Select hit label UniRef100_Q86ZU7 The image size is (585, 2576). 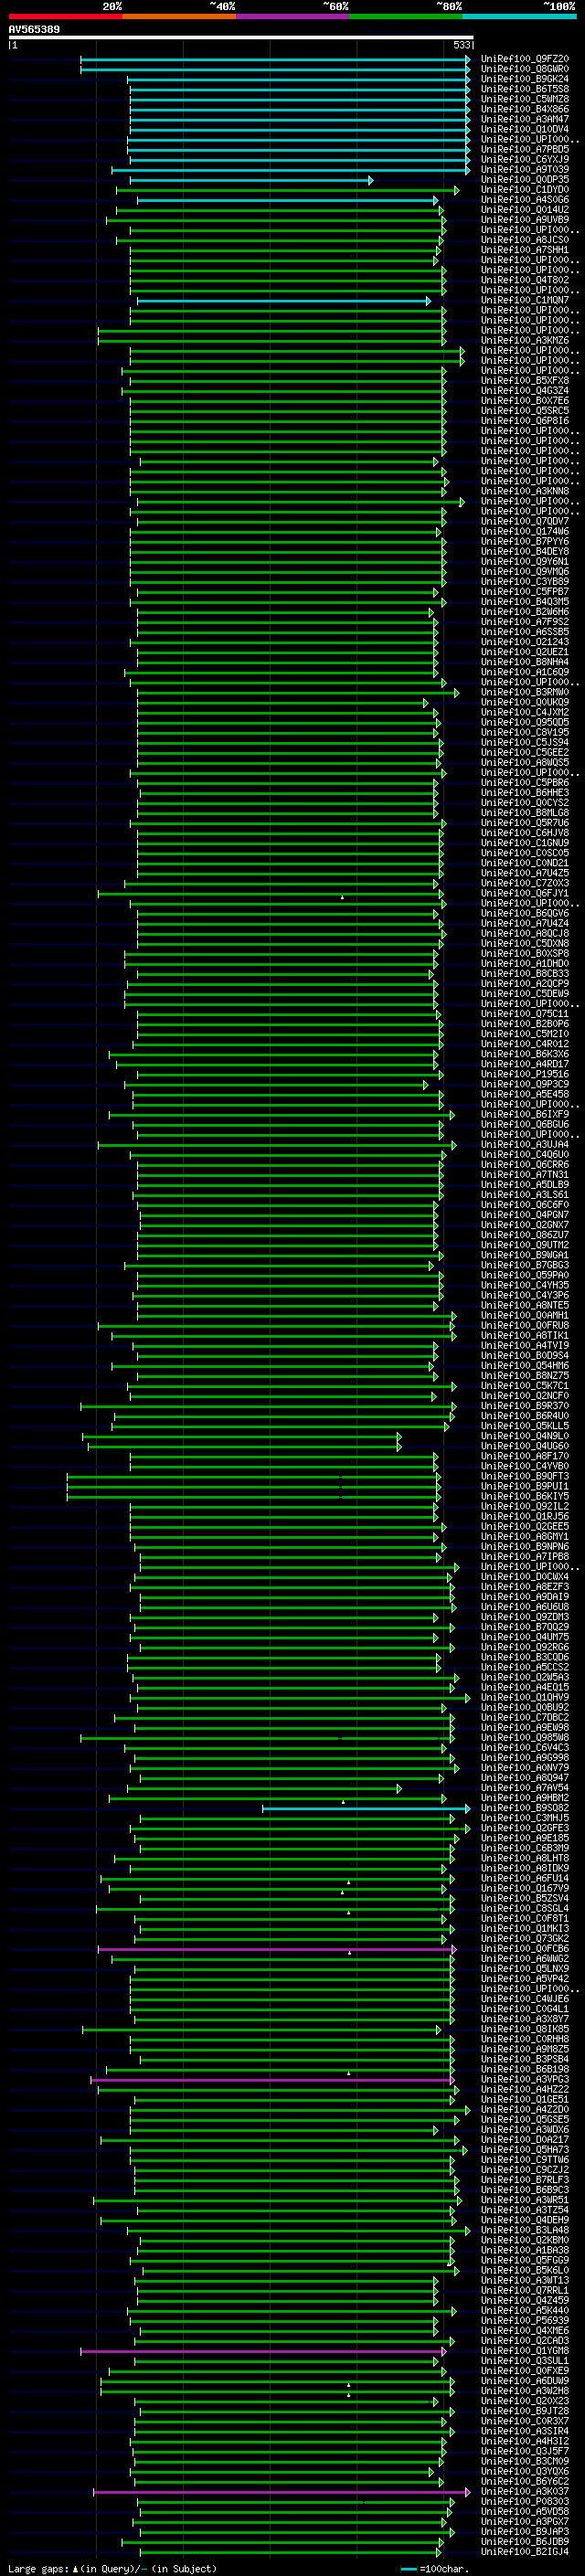pos(525,1235)
